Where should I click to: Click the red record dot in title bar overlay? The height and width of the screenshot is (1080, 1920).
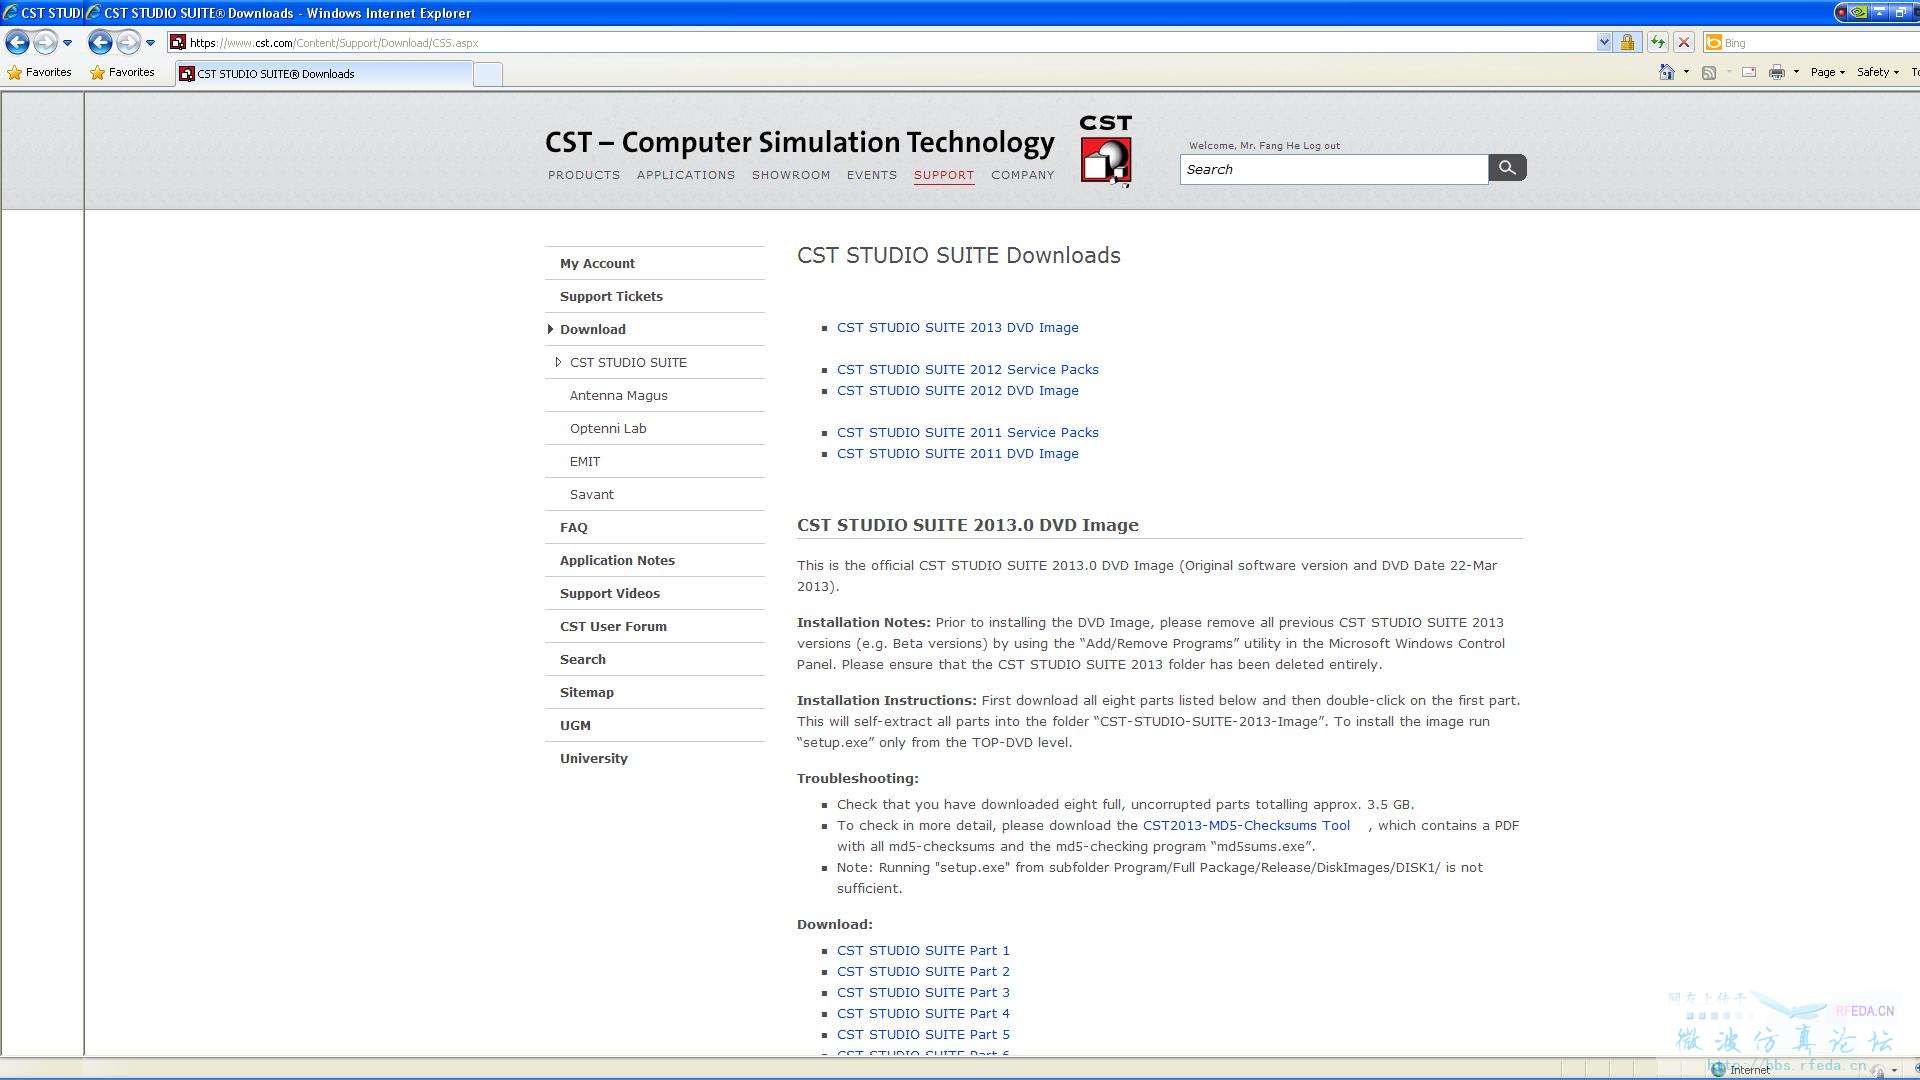[x=1841, y=12]
